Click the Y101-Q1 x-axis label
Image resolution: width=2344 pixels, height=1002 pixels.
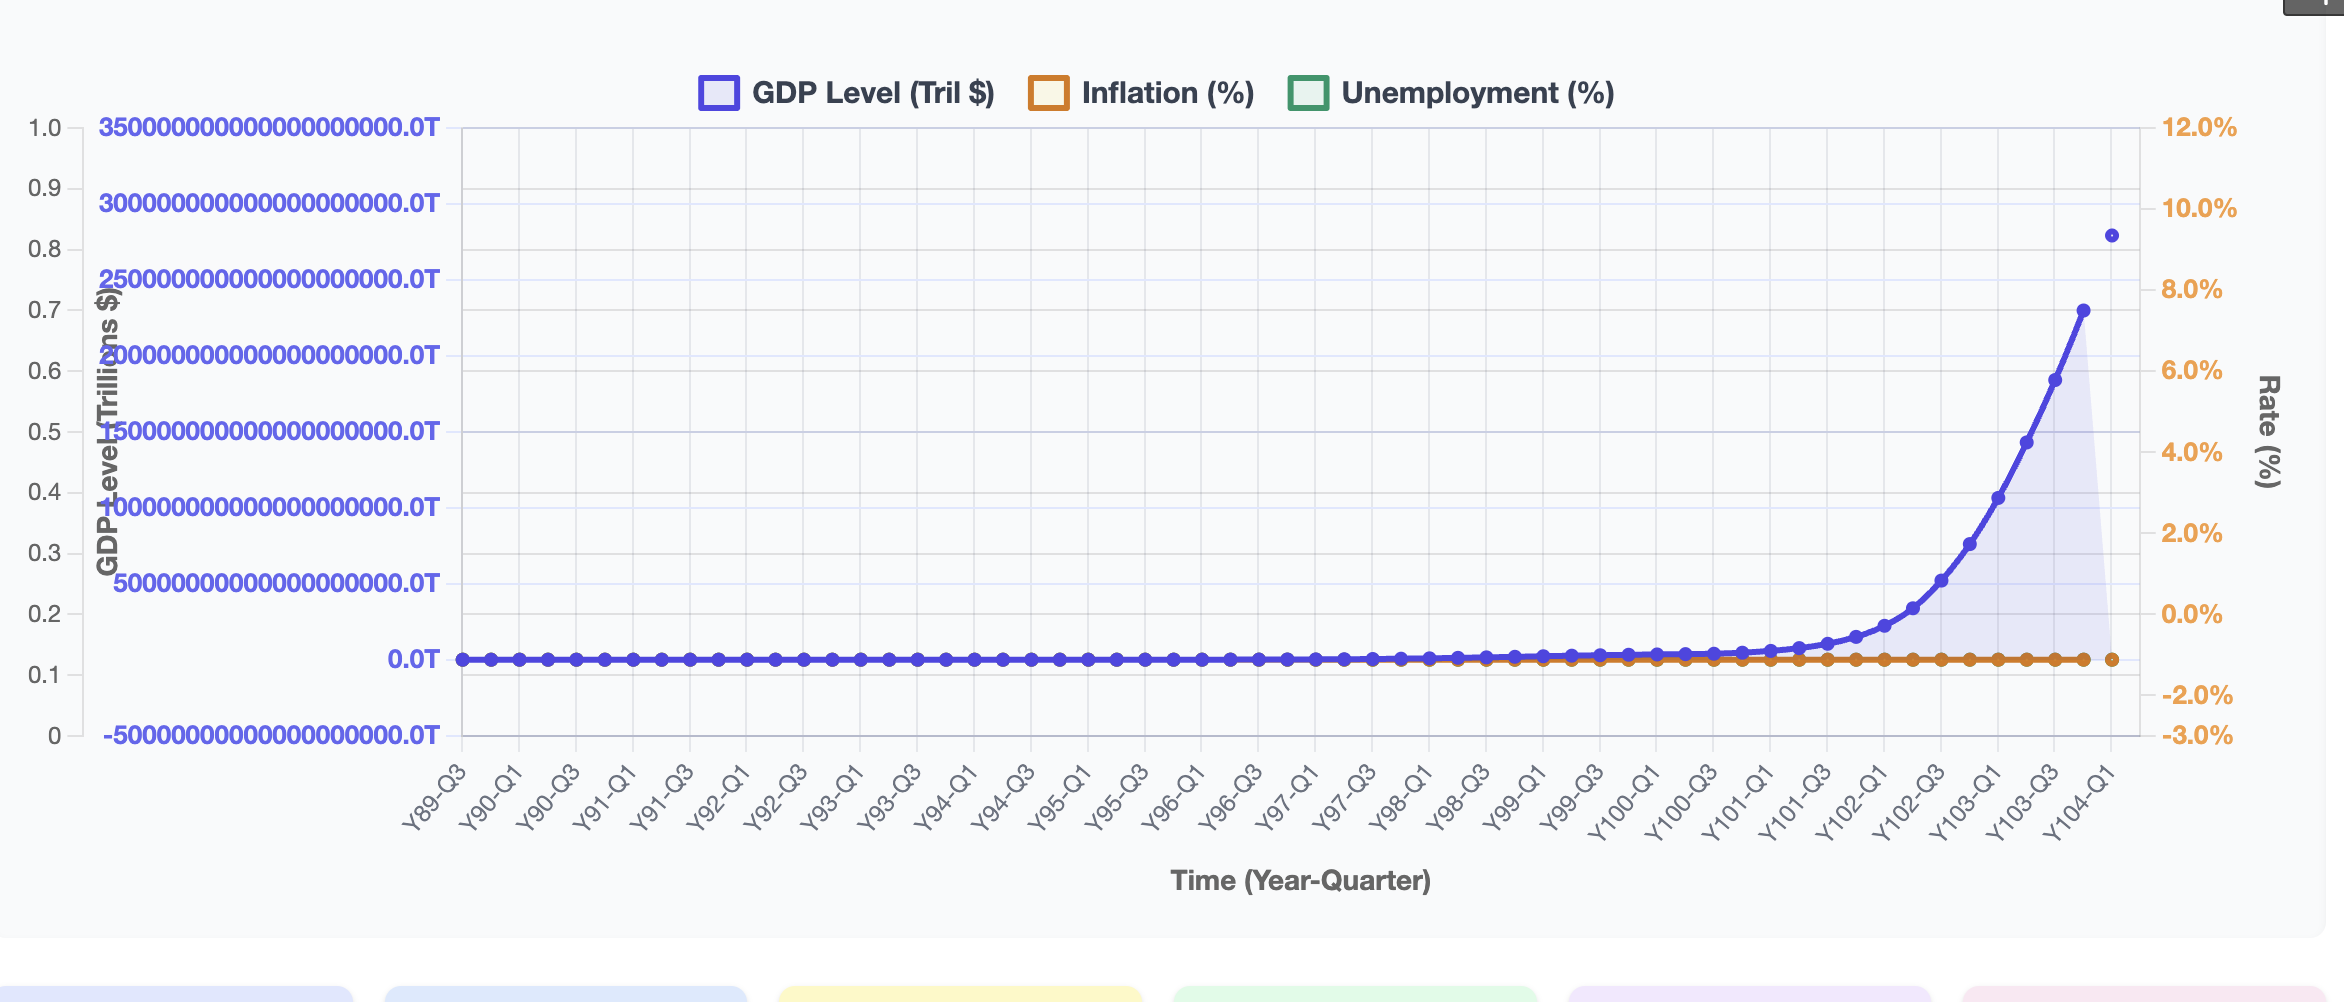coord(1740,802)
